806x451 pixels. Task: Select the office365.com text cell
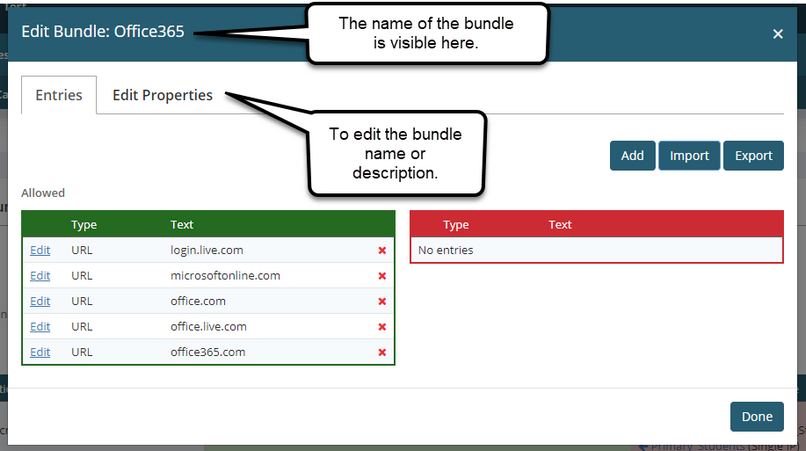207,352
